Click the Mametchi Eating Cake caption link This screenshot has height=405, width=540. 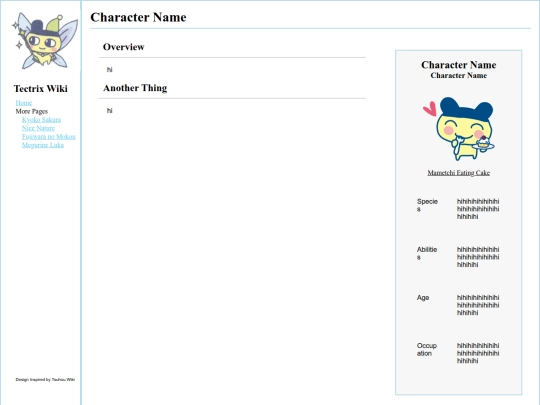(x=458, y=173)
